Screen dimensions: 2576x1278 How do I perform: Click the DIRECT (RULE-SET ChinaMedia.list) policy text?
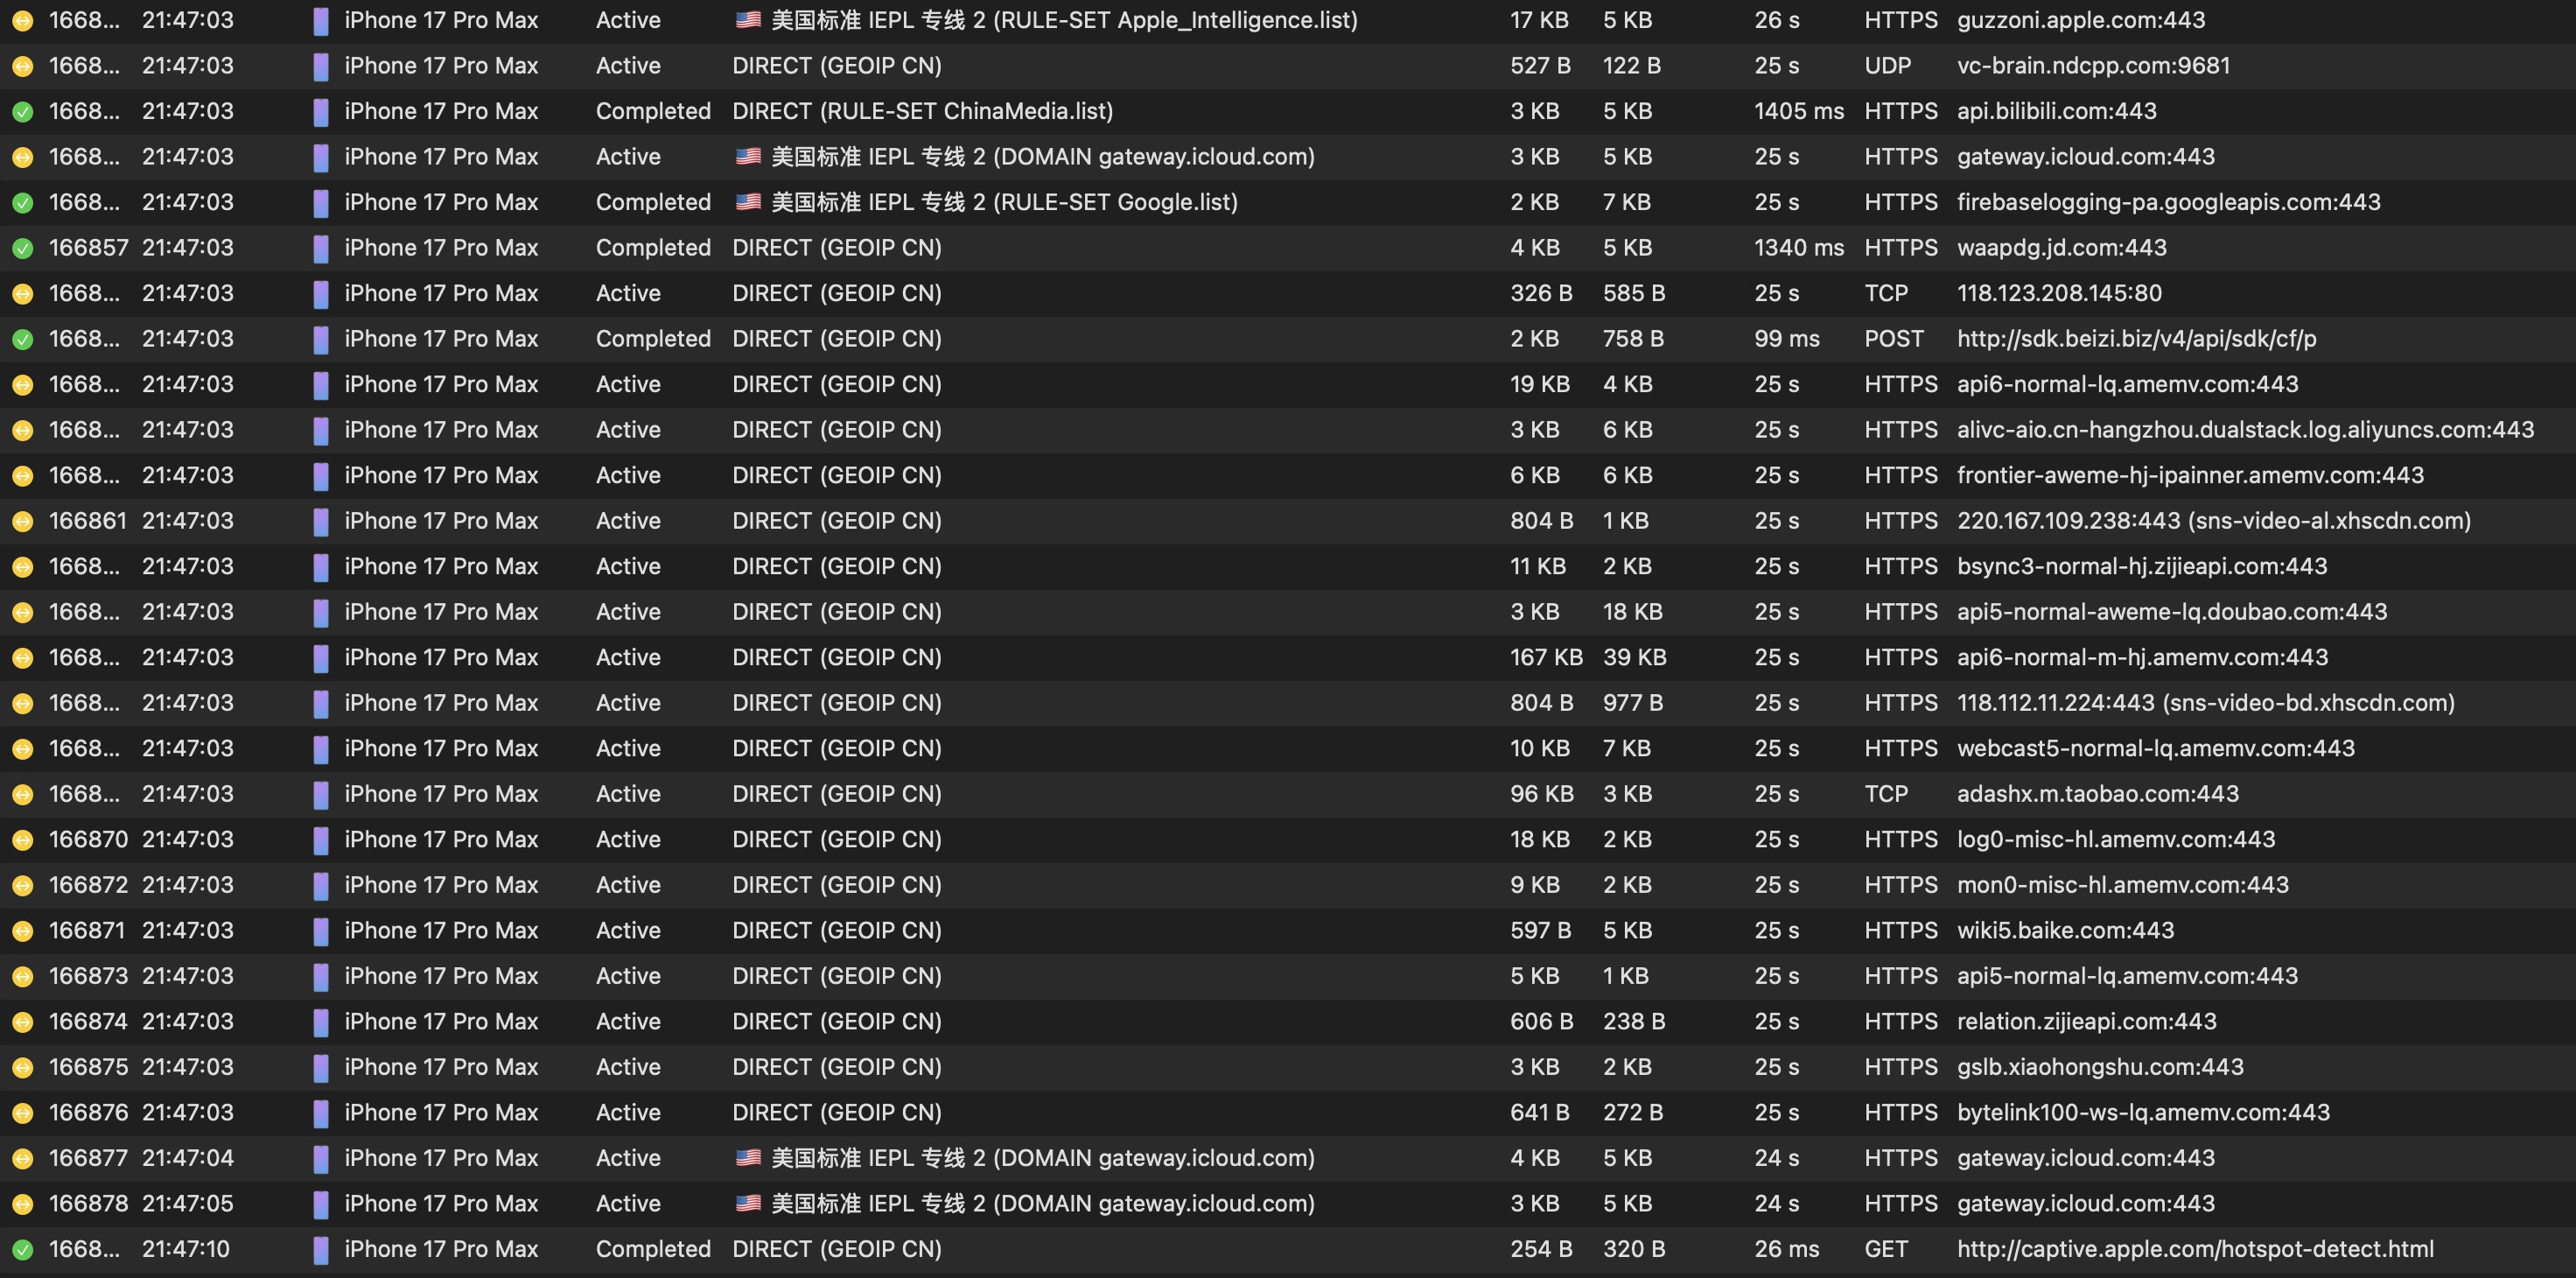pyautogui.click(x=922, y=111)
